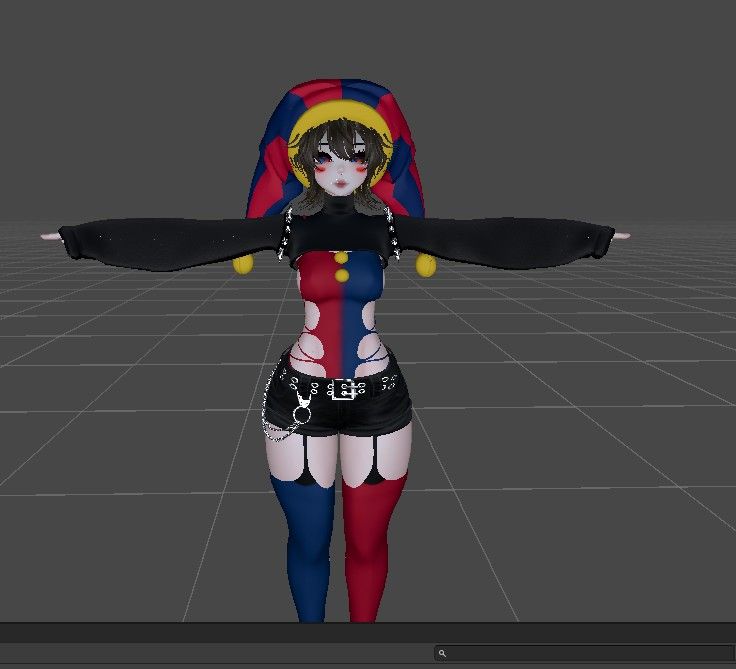Click the avatar's left black sleeve

click(x=174, y=243)
